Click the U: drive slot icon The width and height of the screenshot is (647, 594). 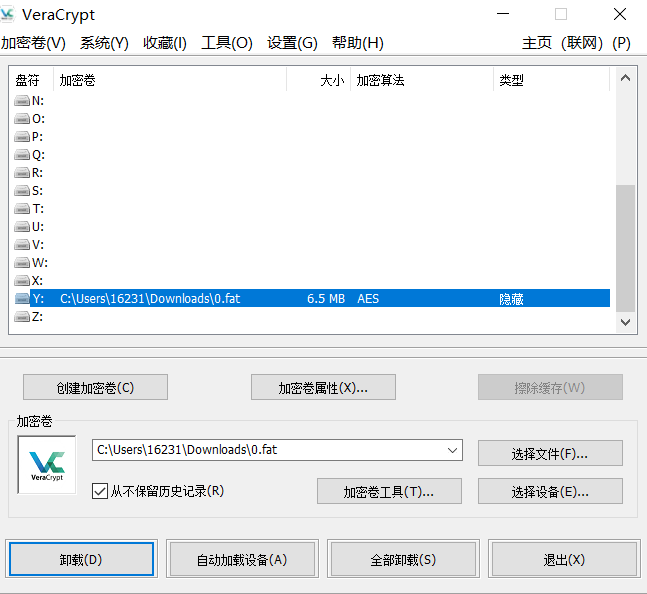22,226
